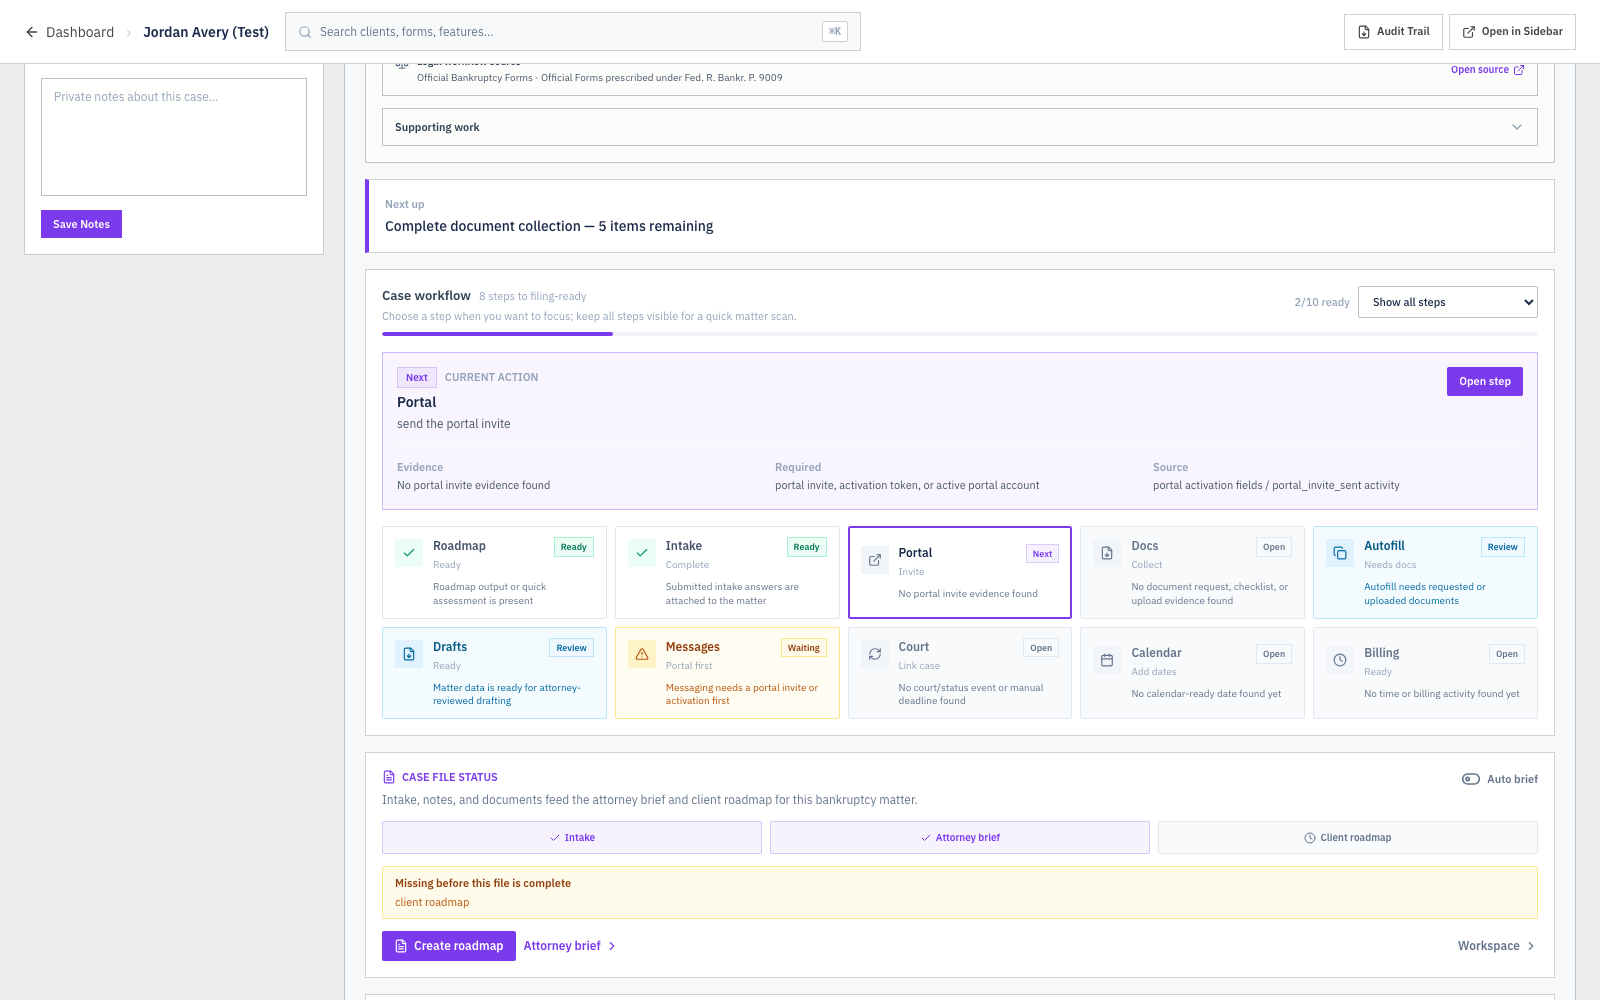Click the Messages warning triangle icon

click(x=642, y=654)
